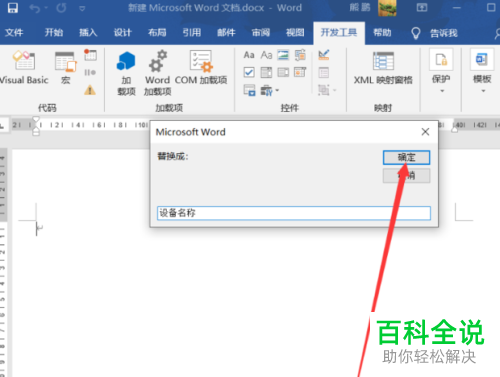Switch to the 设计 tab

tap(123, 33)
